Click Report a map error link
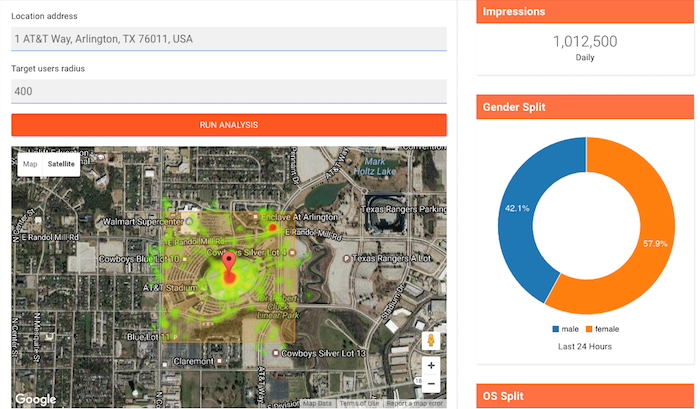 (x=414, y=403)
